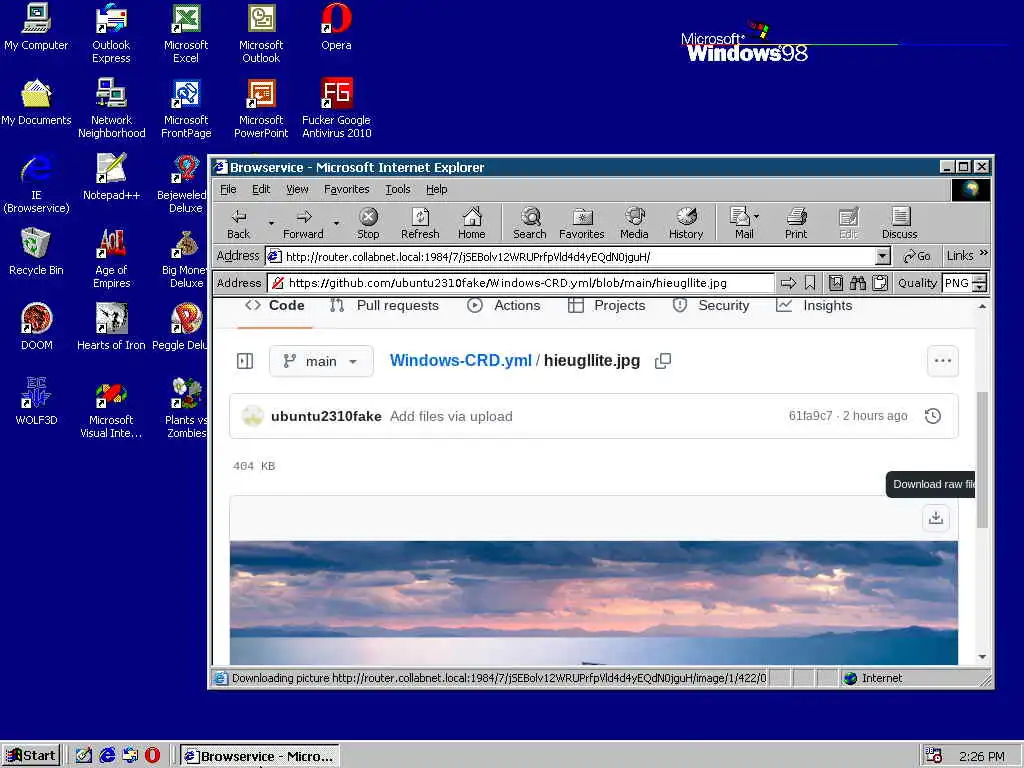Image resolution: width=1024 pixels, height=768 pixels.
Task: Show browsing History
Action: coord(686,223)
